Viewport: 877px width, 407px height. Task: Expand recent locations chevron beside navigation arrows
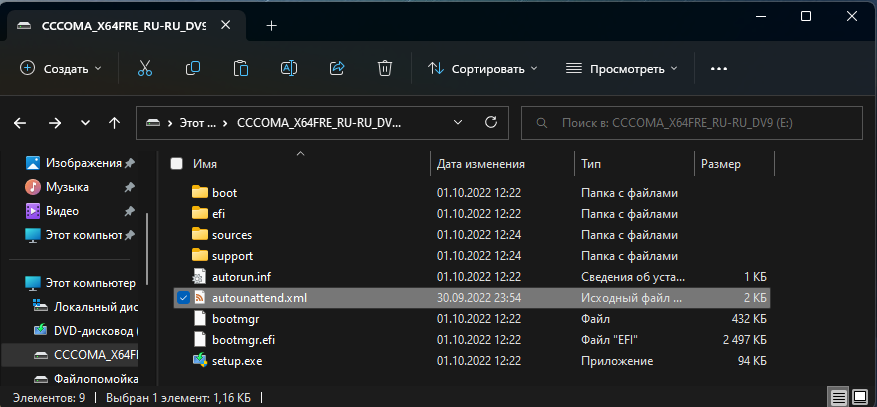pyautogui.click(x=85, y=123)
